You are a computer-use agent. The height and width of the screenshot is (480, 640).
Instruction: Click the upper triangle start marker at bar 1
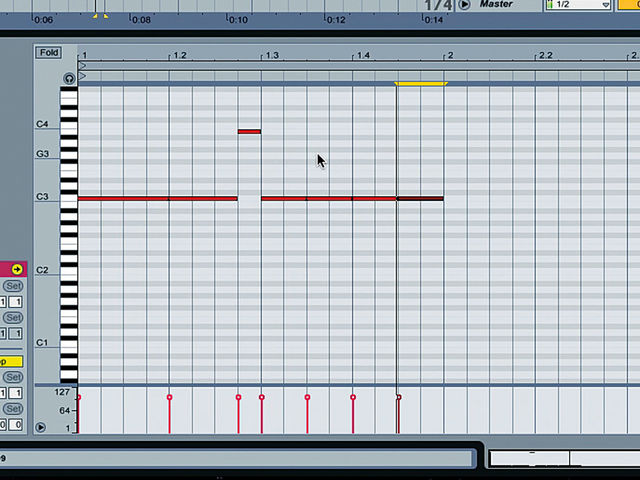pyautogui.click(x=82, y=65)
